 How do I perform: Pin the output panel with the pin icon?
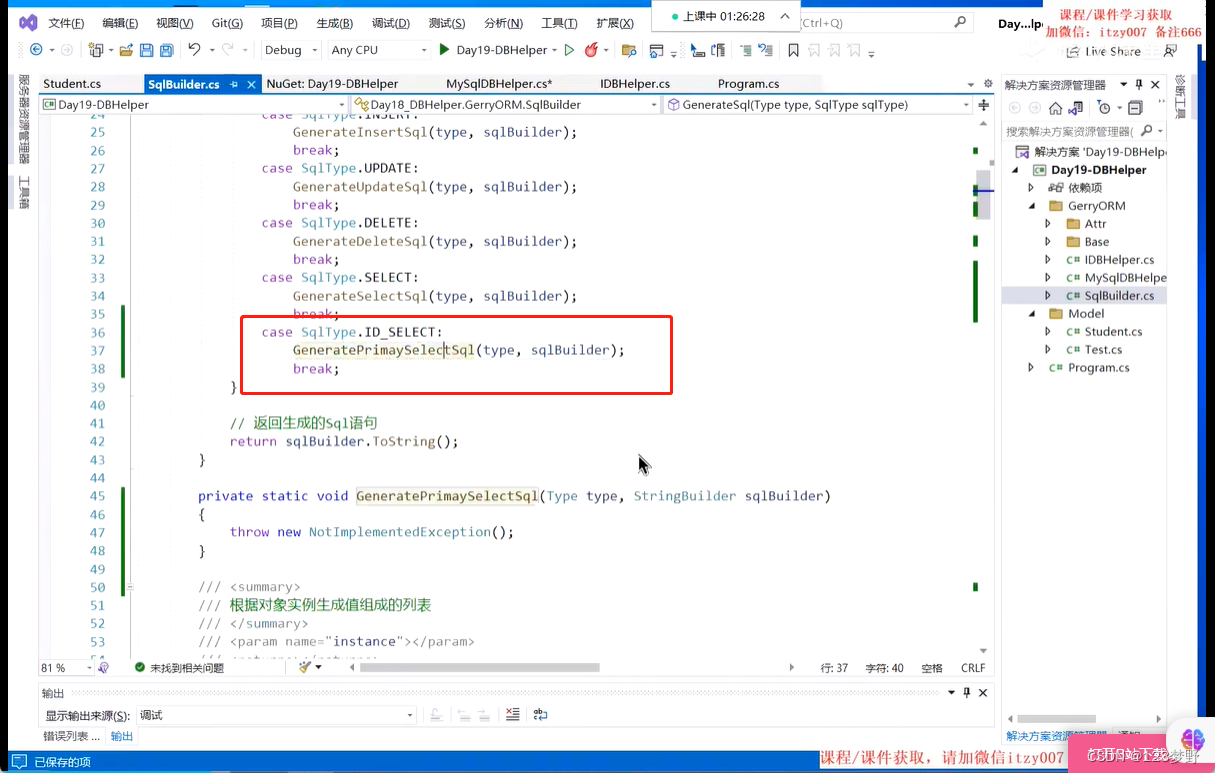pyautogui.click(x=966, y=692)
